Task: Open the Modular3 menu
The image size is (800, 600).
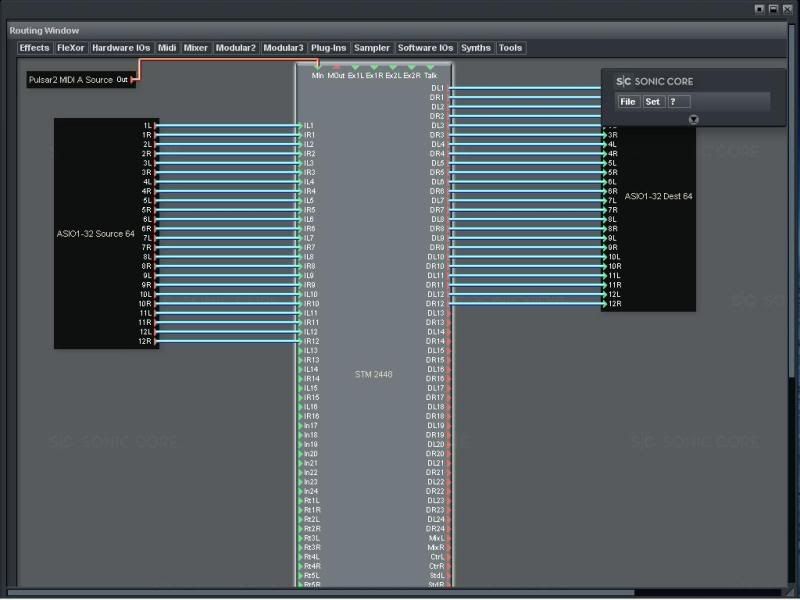Action: click(x=283, y=48)
